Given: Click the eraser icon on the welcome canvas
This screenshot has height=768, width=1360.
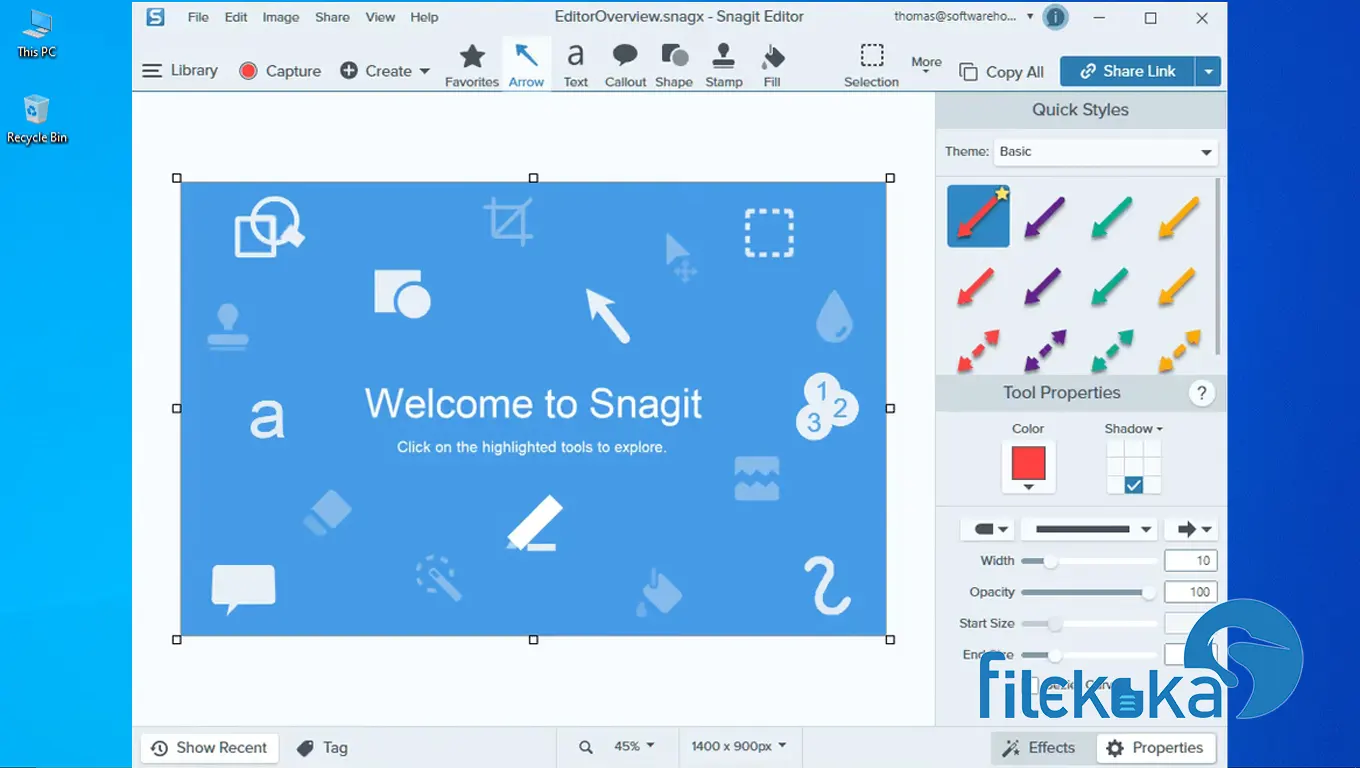Looking at the screenshot, I should [327, 513].
